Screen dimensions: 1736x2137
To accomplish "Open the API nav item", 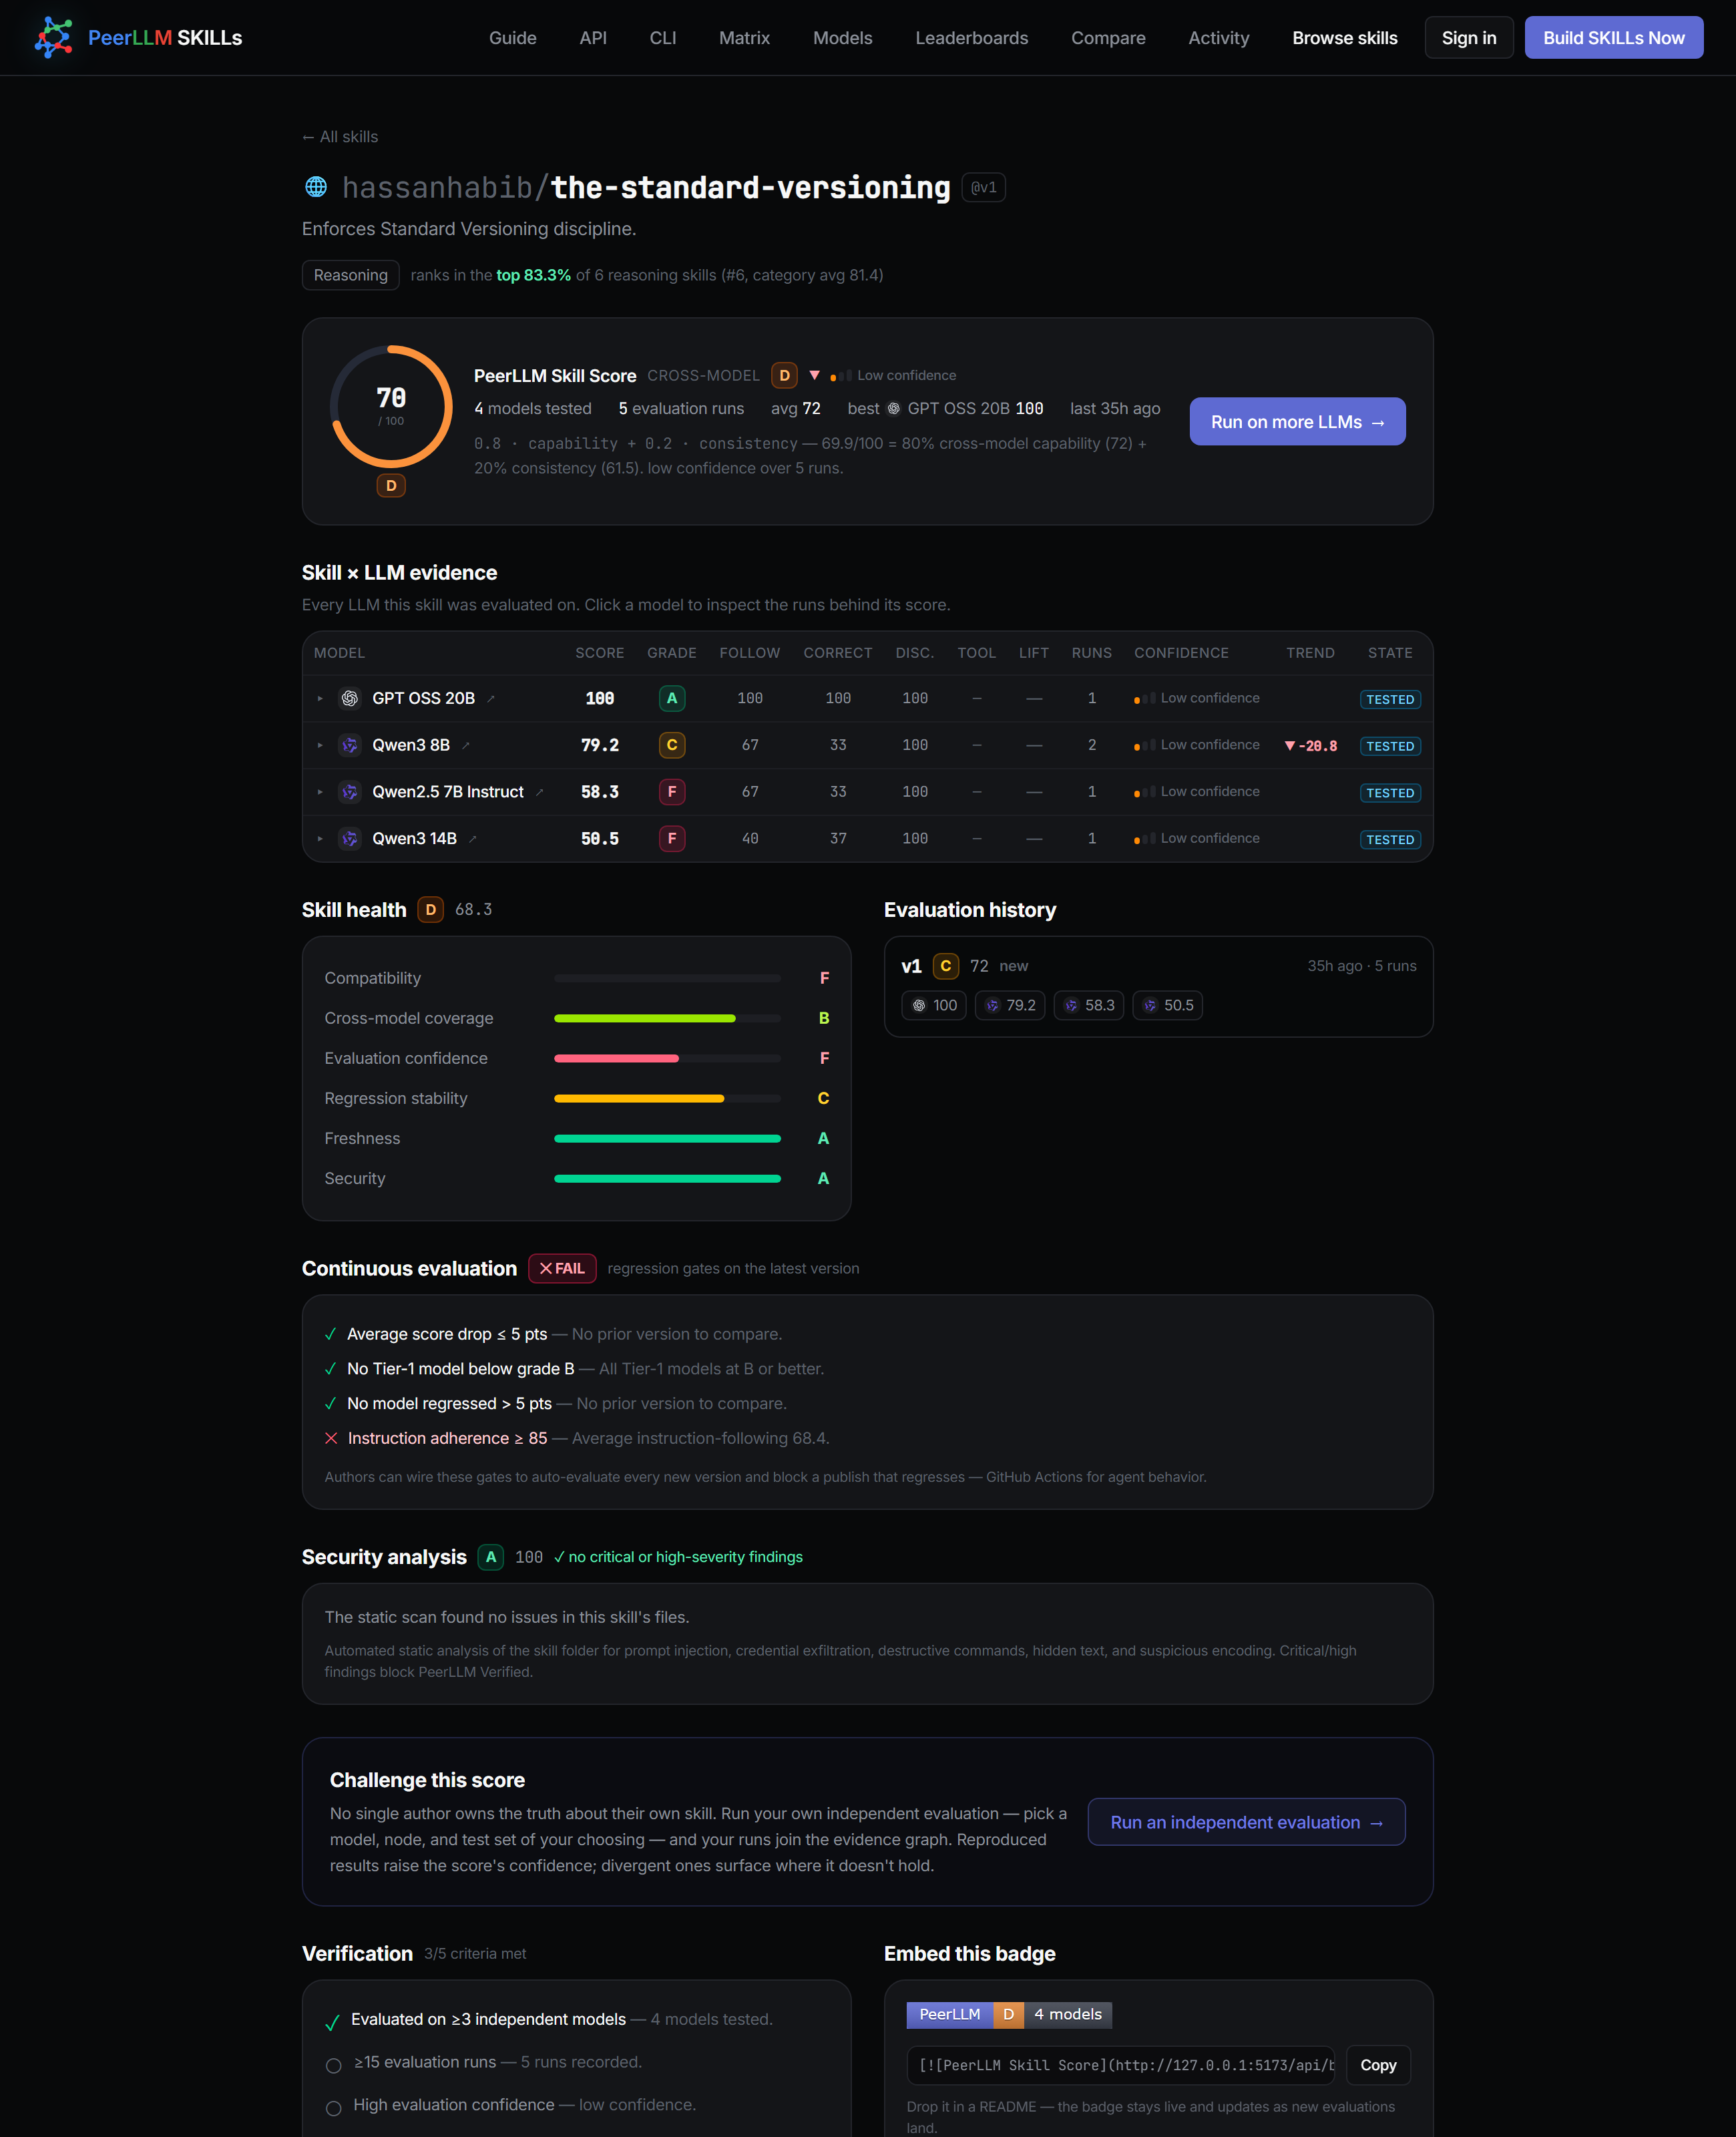I will [x=593, y=38].
